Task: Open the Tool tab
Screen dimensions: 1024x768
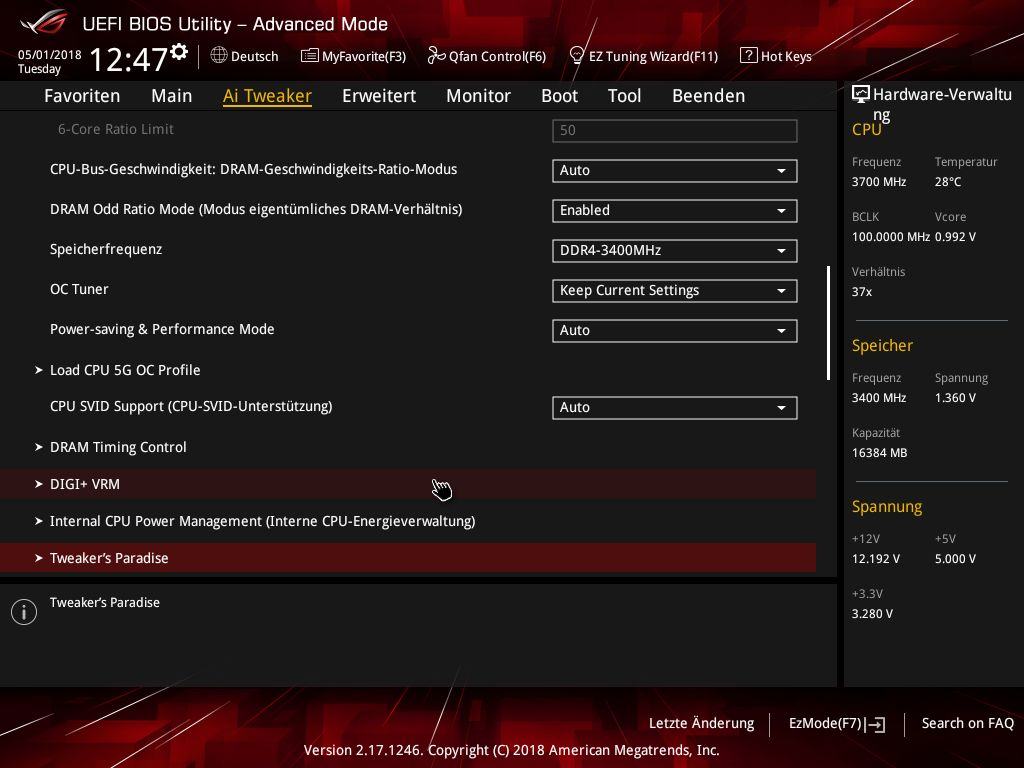Action: (x=624, y=96)
